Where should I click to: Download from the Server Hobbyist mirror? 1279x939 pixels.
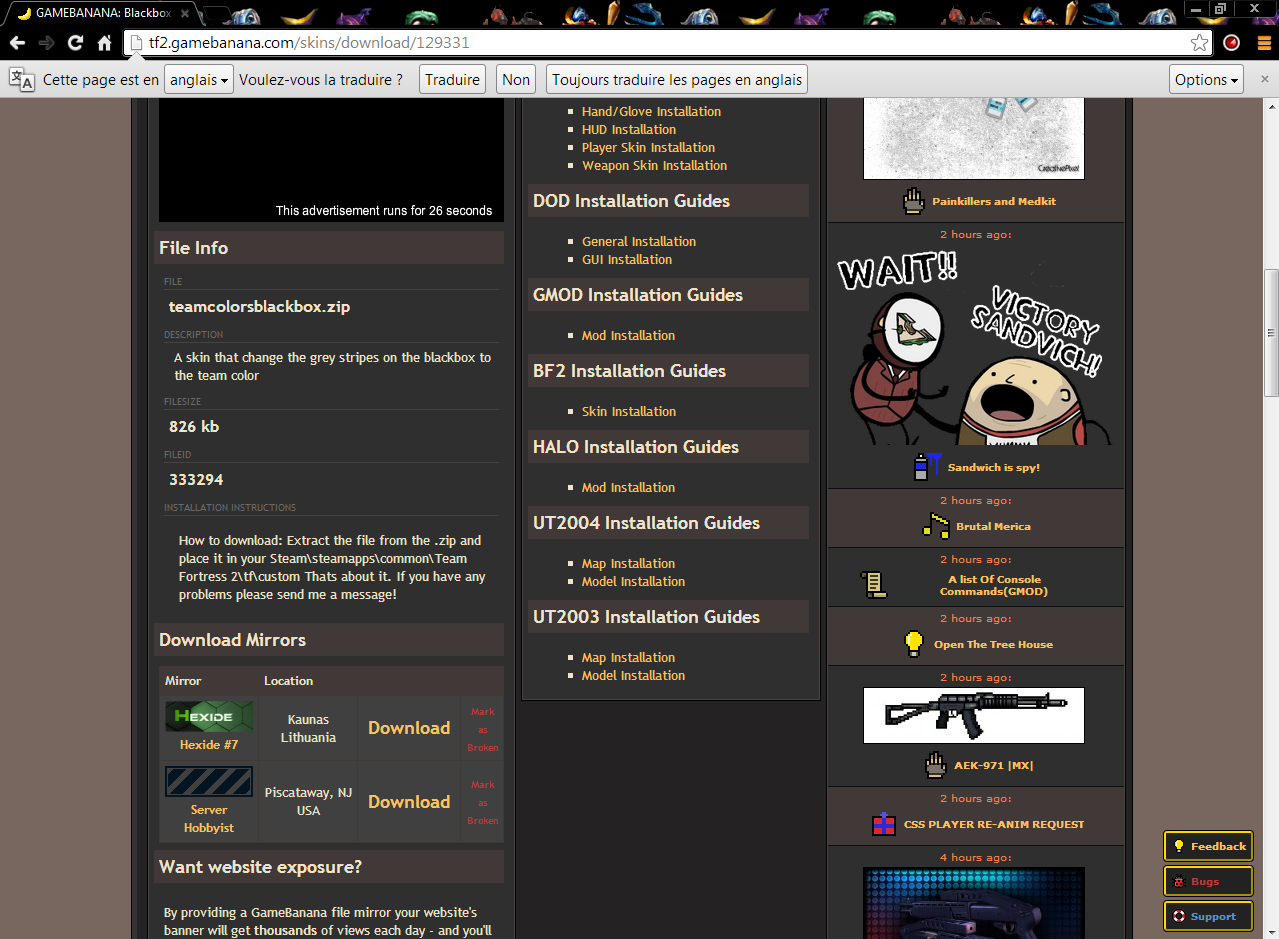pyautogui.click(x=409, y=802)
